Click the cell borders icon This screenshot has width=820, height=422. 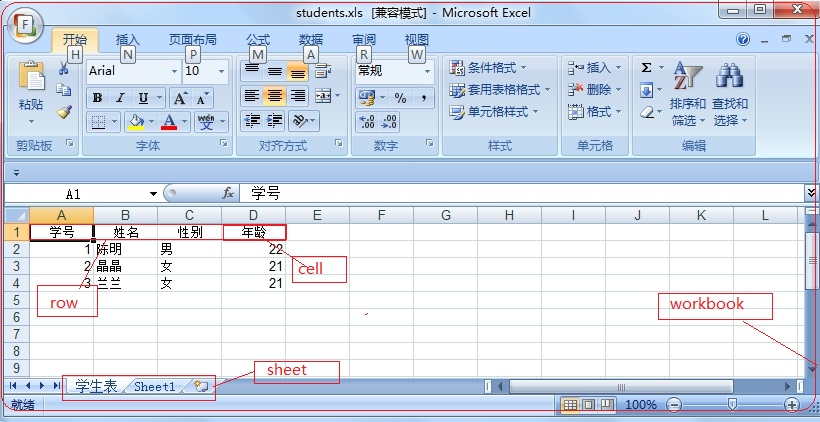[x=98, y=122]
